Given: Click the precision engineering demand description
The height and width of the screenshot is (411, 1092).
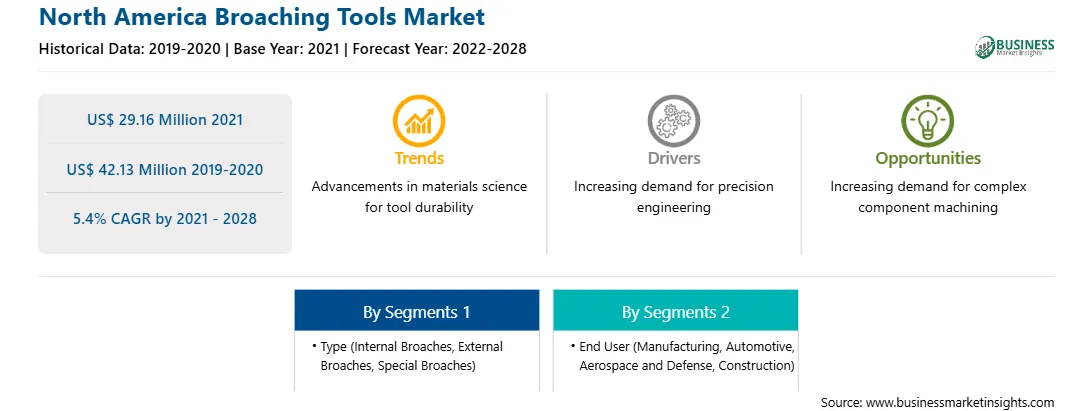Looking at the screenshot, I should 673,197.
